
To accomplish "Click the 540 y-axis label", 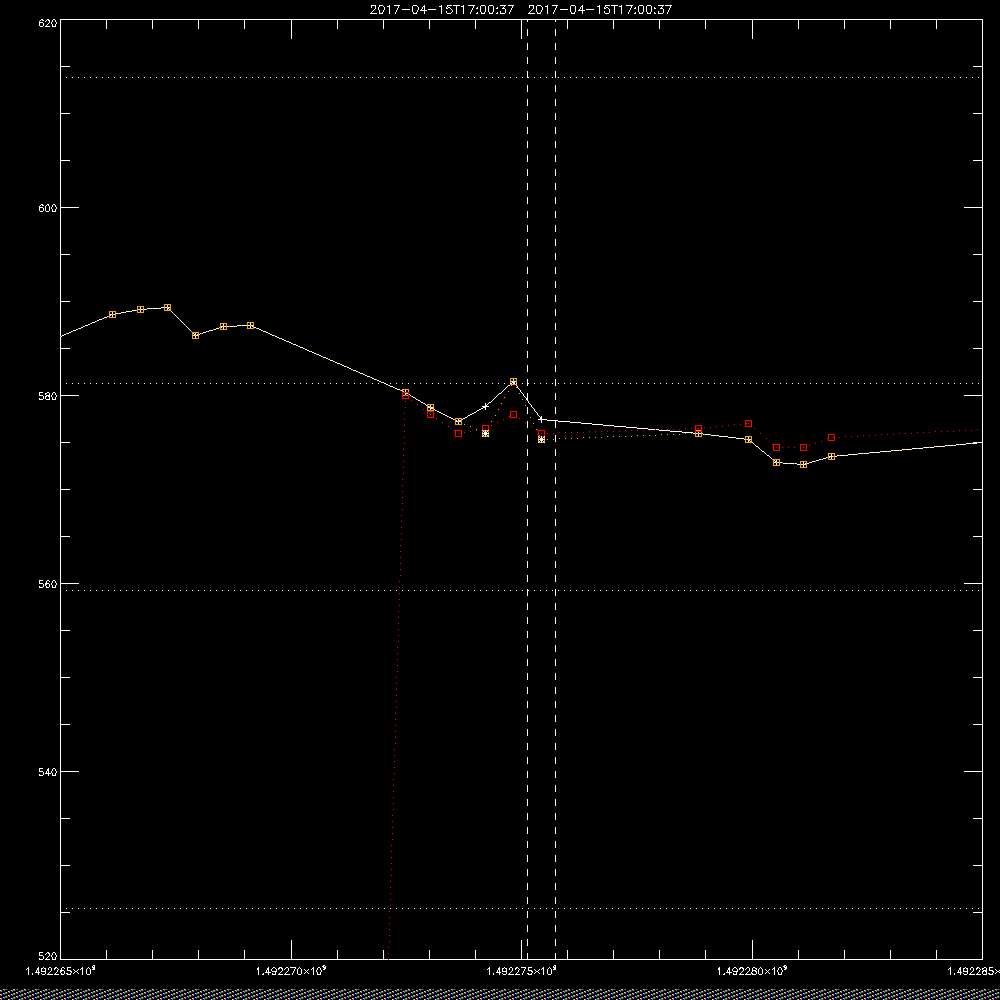I will [x=49, y=772].
